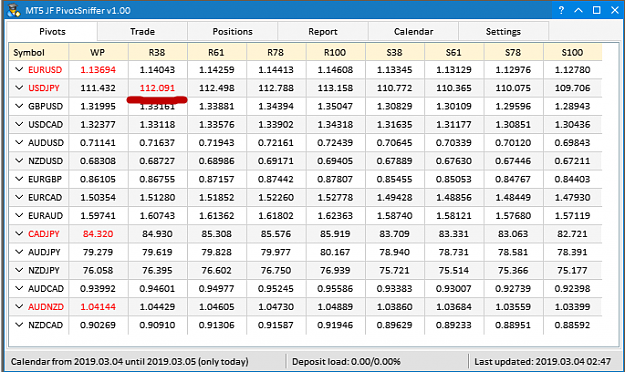Viewport: 625px width, 372px height.
Task: Expand the CADJPY row chevron
Action: click(x=19, y=234)
